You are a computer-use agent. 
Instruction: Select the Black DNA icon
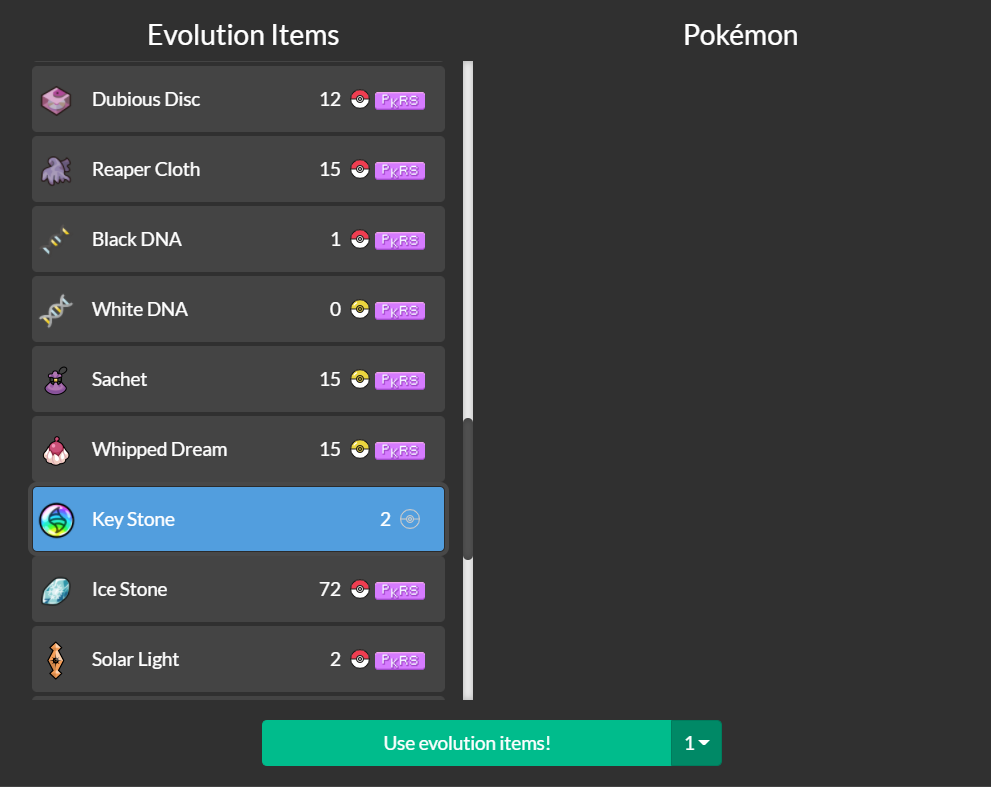pyautogui.click(x=57, y=239)
